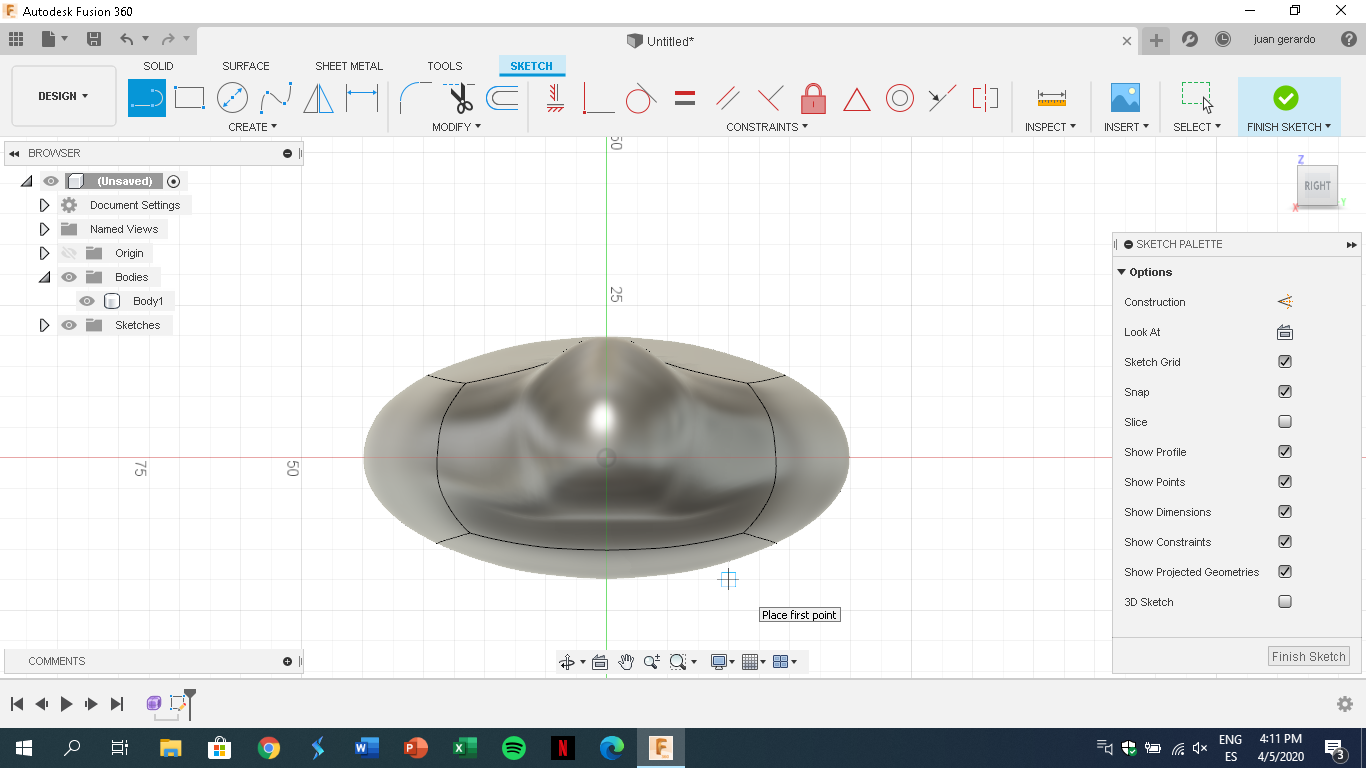Apply the Equal constraint
The width and height of the screenshot is (1366, 768).
tap(684, 98)
